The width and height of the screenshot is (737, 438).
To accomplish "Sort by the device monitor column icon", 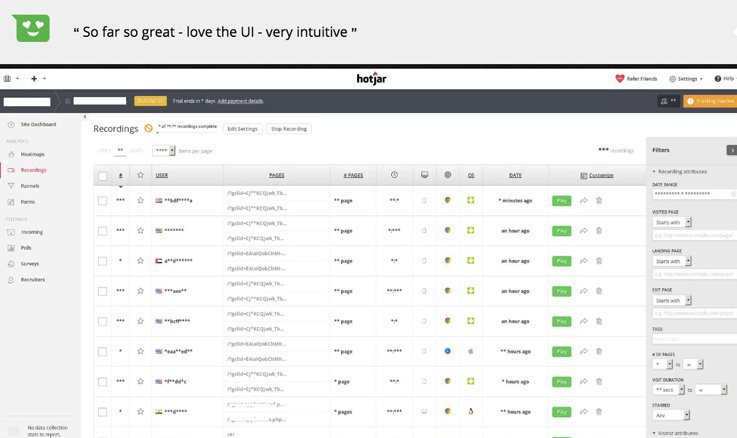I will (x=424, y=175).
